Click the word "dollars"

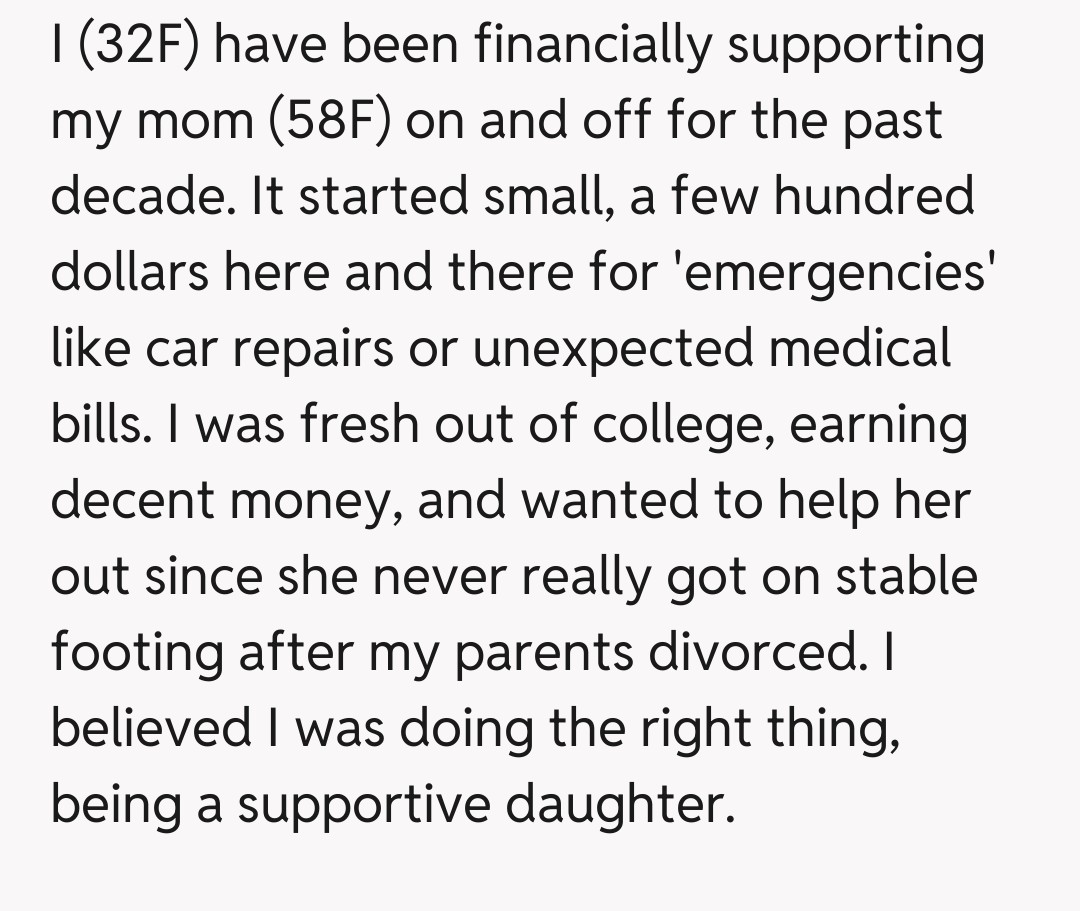(129, 273)
